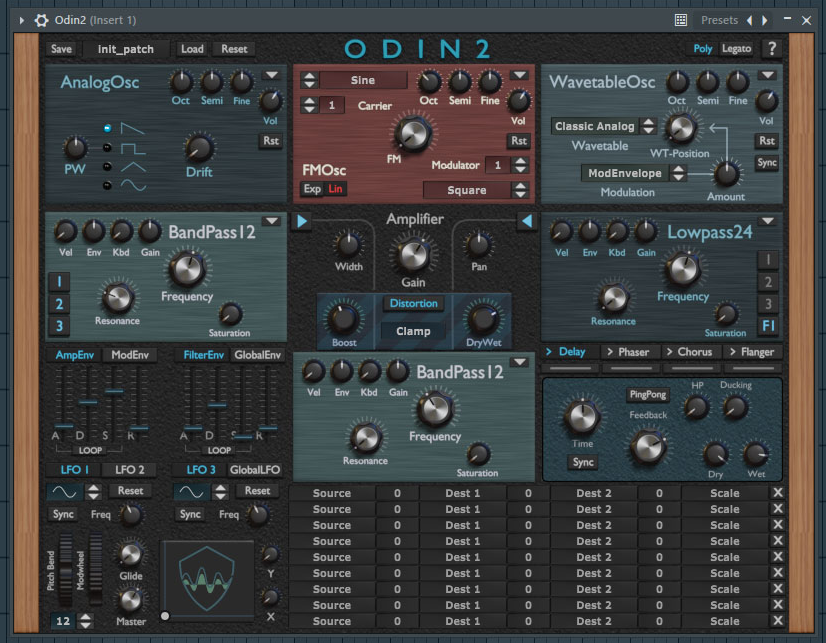Select the sine waveform in AnalogOsc
Screen dimensions: 826x643
pos(107,185)
